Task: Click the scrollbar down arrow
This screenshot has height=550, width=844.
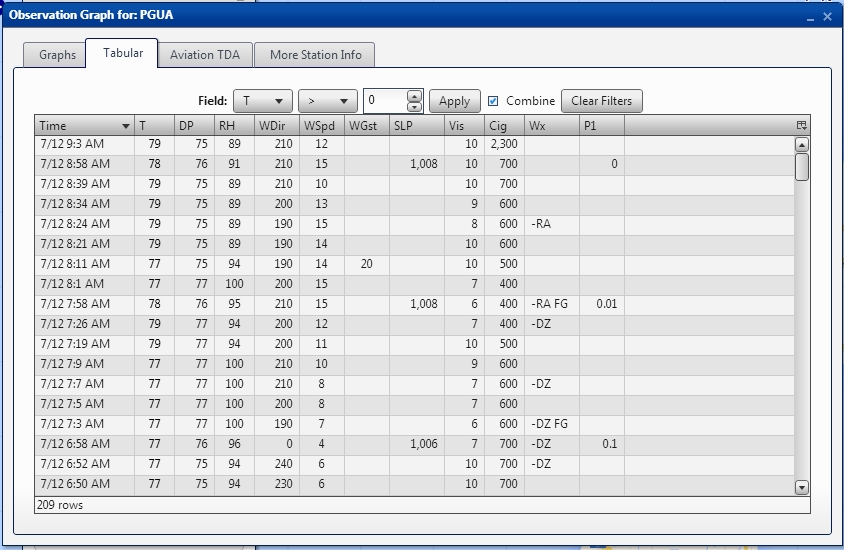Action: click(x=801, y=487)
